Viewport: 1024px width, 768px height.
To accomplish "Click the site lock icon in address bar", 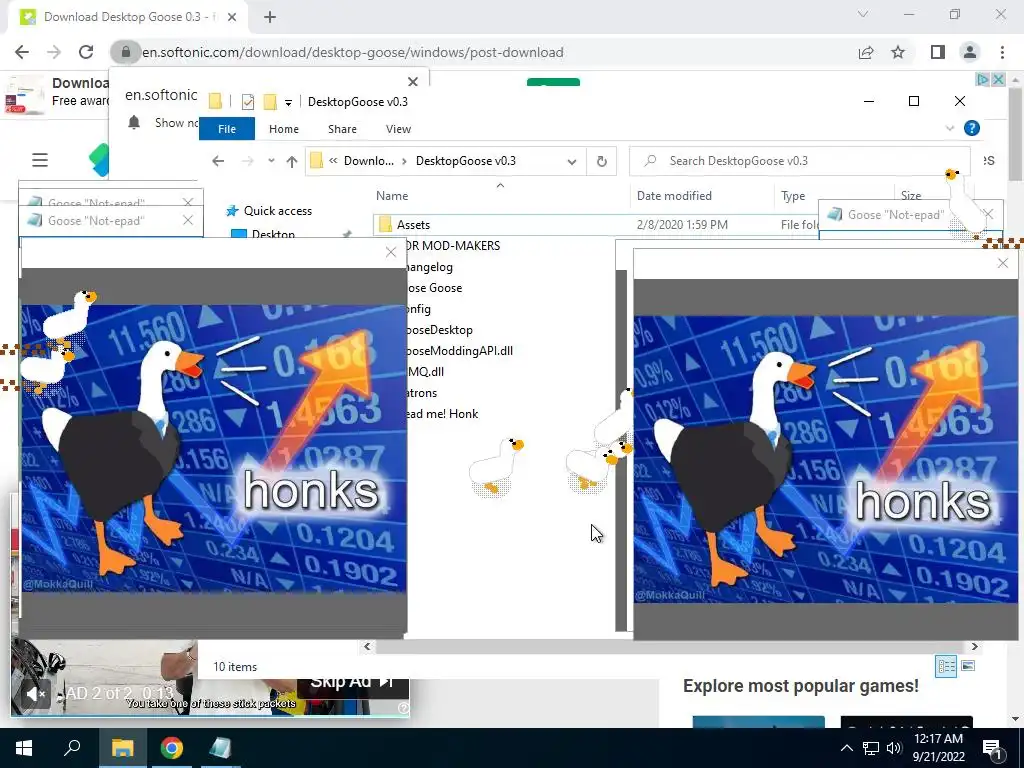I will [x=125, y=52].
